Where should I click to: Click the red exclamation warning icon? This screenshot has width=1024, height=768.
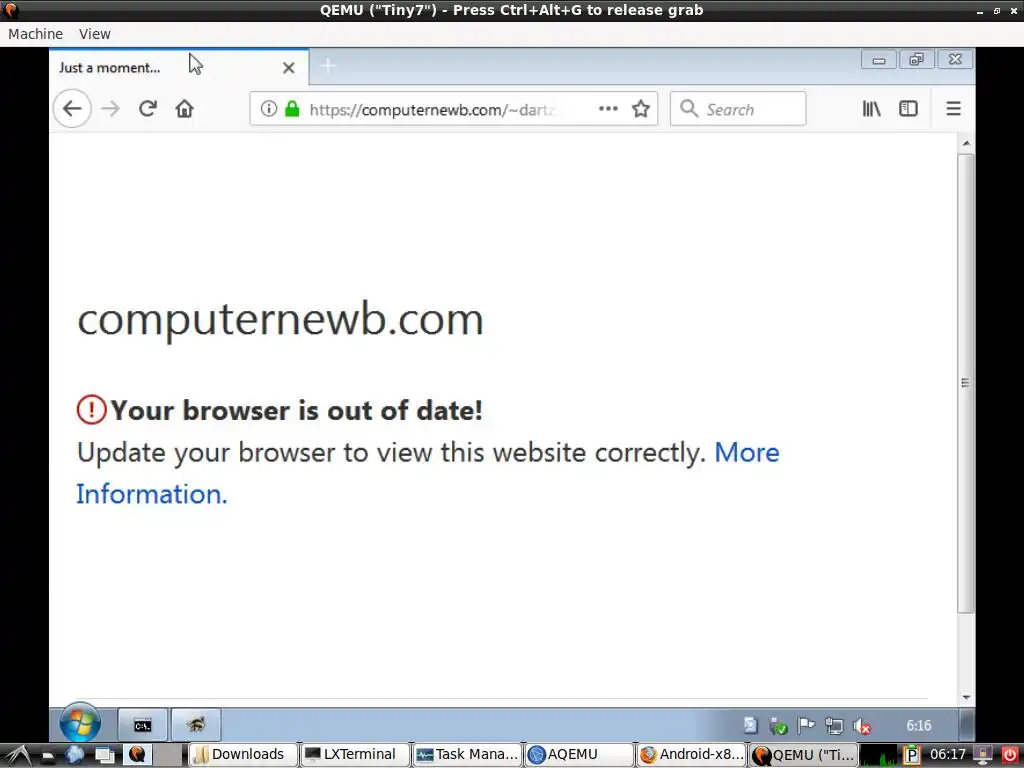91,410
